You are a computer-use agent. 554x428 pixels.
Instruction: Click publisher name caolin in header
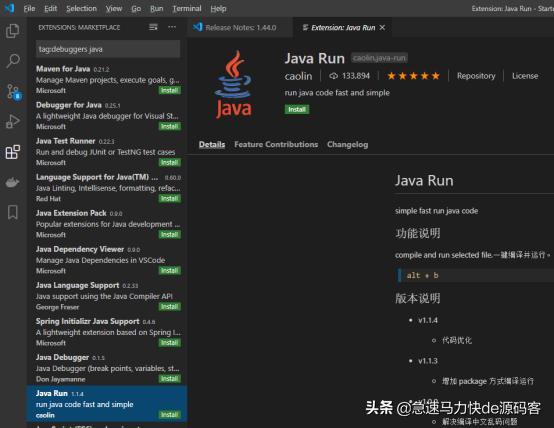[299, 76]
